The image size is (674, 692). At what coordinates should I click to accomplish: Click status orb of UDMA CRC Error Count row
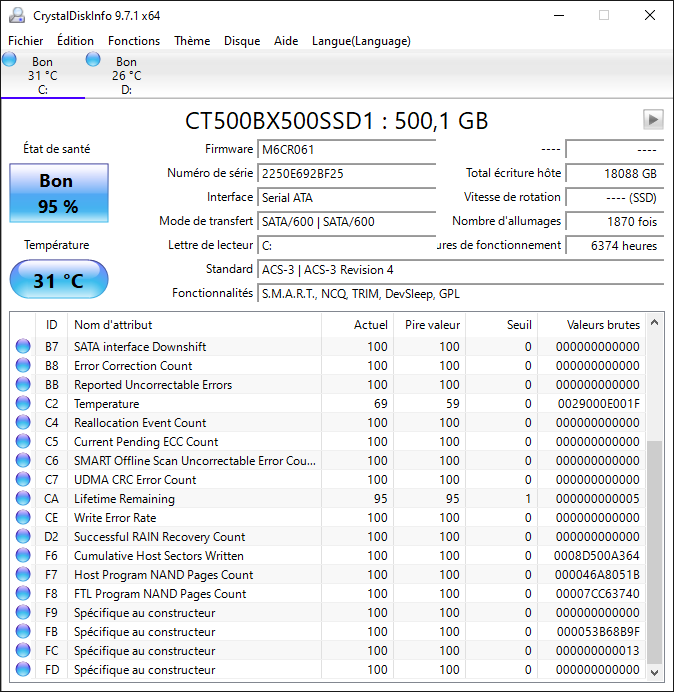[23, 479]
